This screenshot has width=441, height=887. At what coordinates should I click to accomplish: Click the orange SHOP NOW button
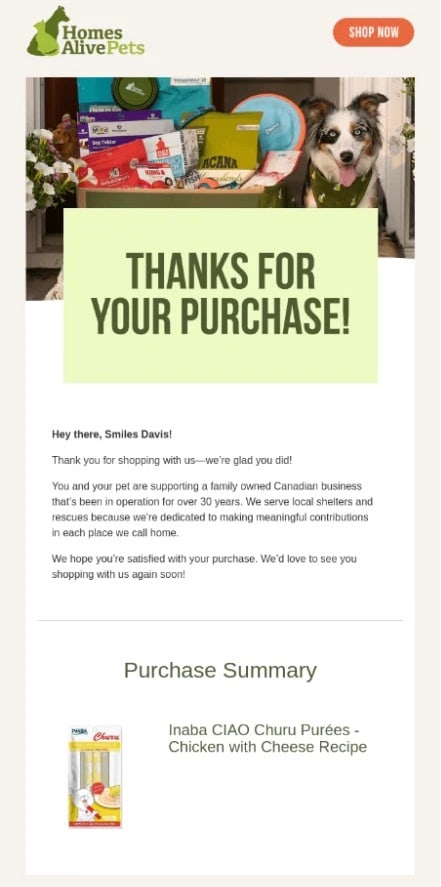[373, 32]
